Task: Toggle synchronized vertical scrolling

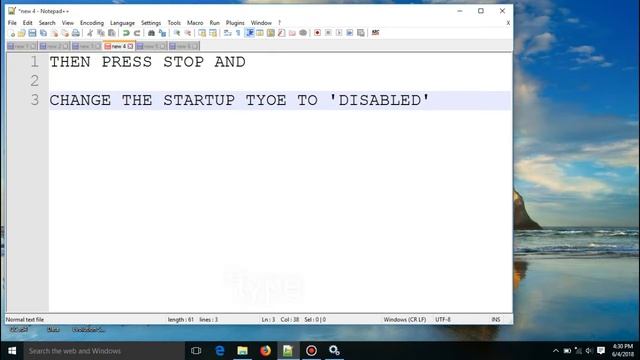Action: tap(202, 33)
